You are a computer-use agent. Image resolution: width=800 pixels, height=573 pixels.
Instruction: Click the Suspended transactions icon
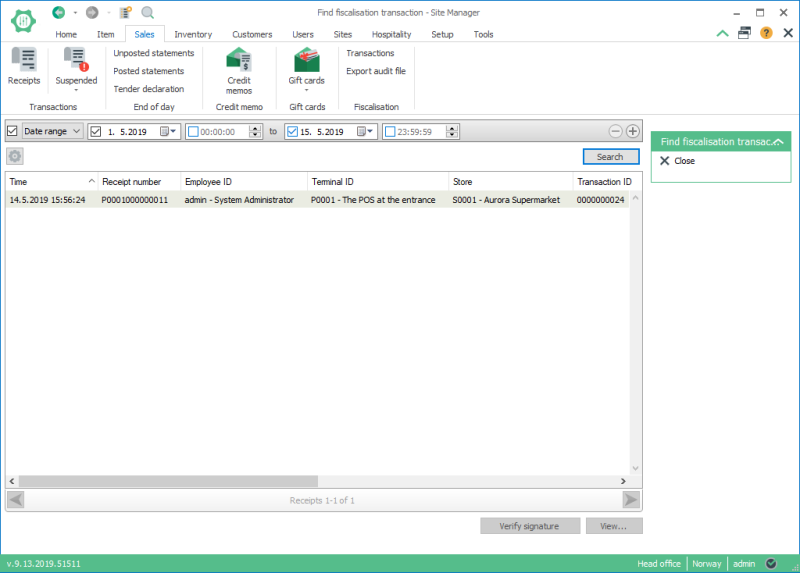76,62
